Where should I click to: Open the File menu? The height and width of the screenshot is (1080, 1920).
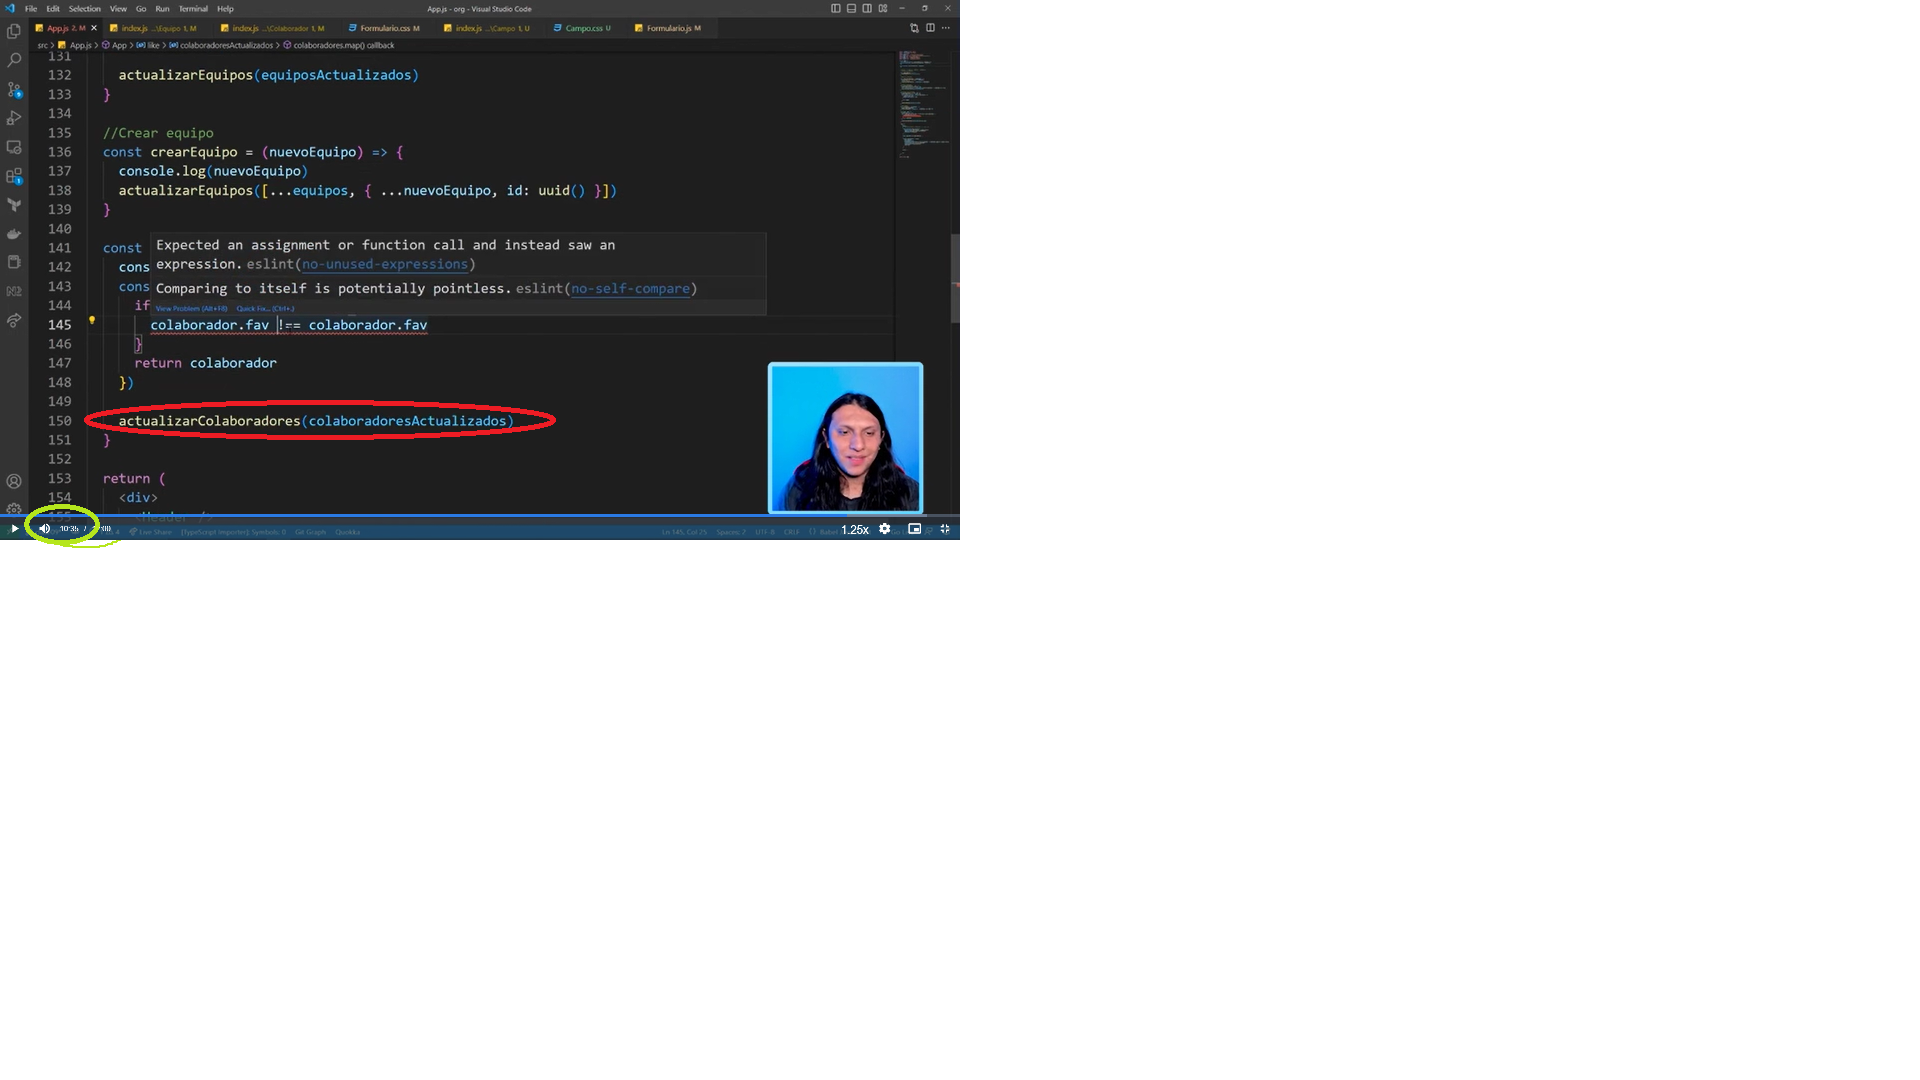(31, 9)
